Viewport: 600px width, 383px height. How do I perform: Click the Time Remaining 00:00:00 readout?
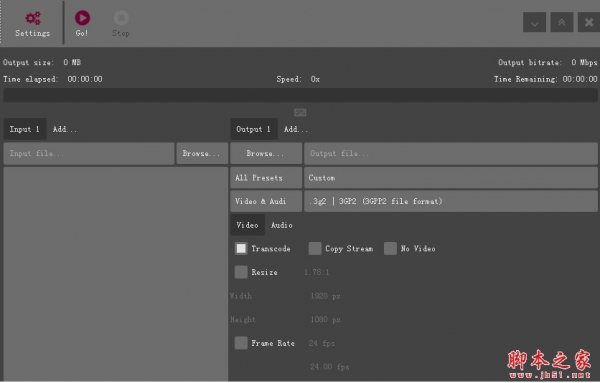(x=545, y=79)
